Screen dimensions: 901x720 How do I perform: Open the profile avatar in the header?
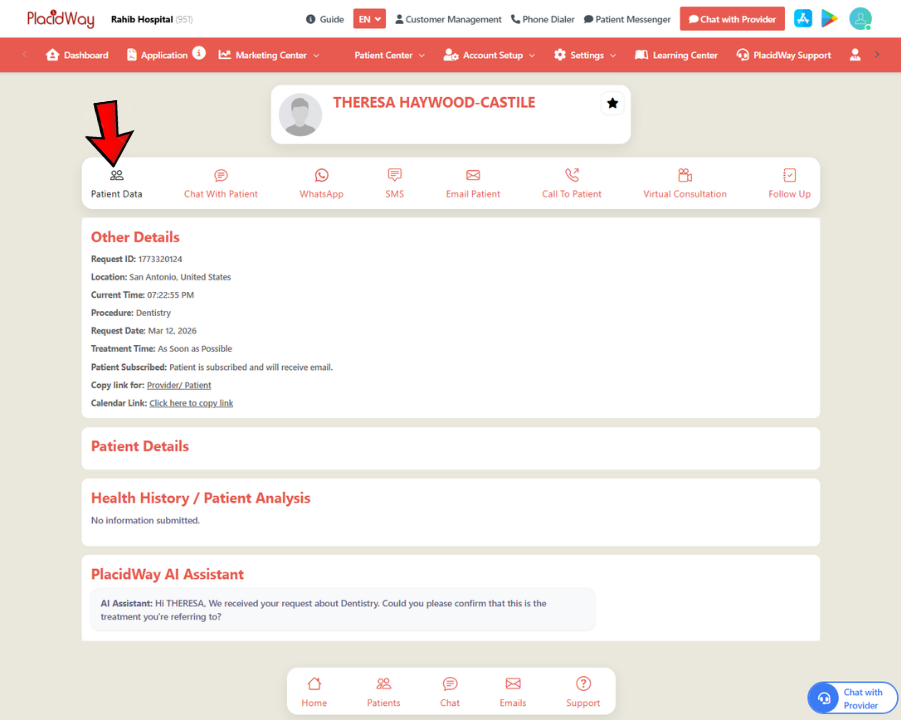click(x=860, y=18)
